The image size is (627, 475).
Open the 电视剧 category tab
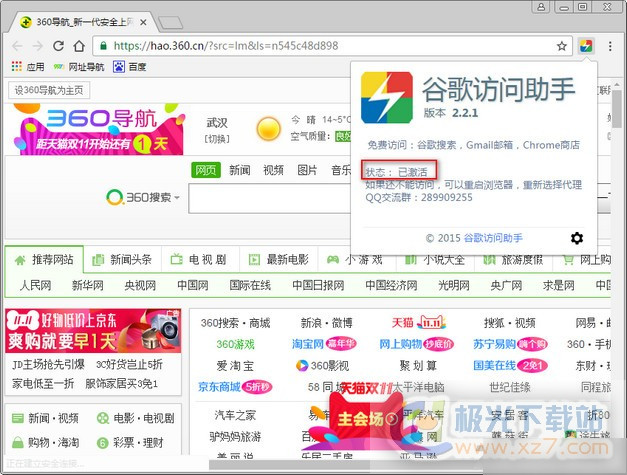point(198,260)
